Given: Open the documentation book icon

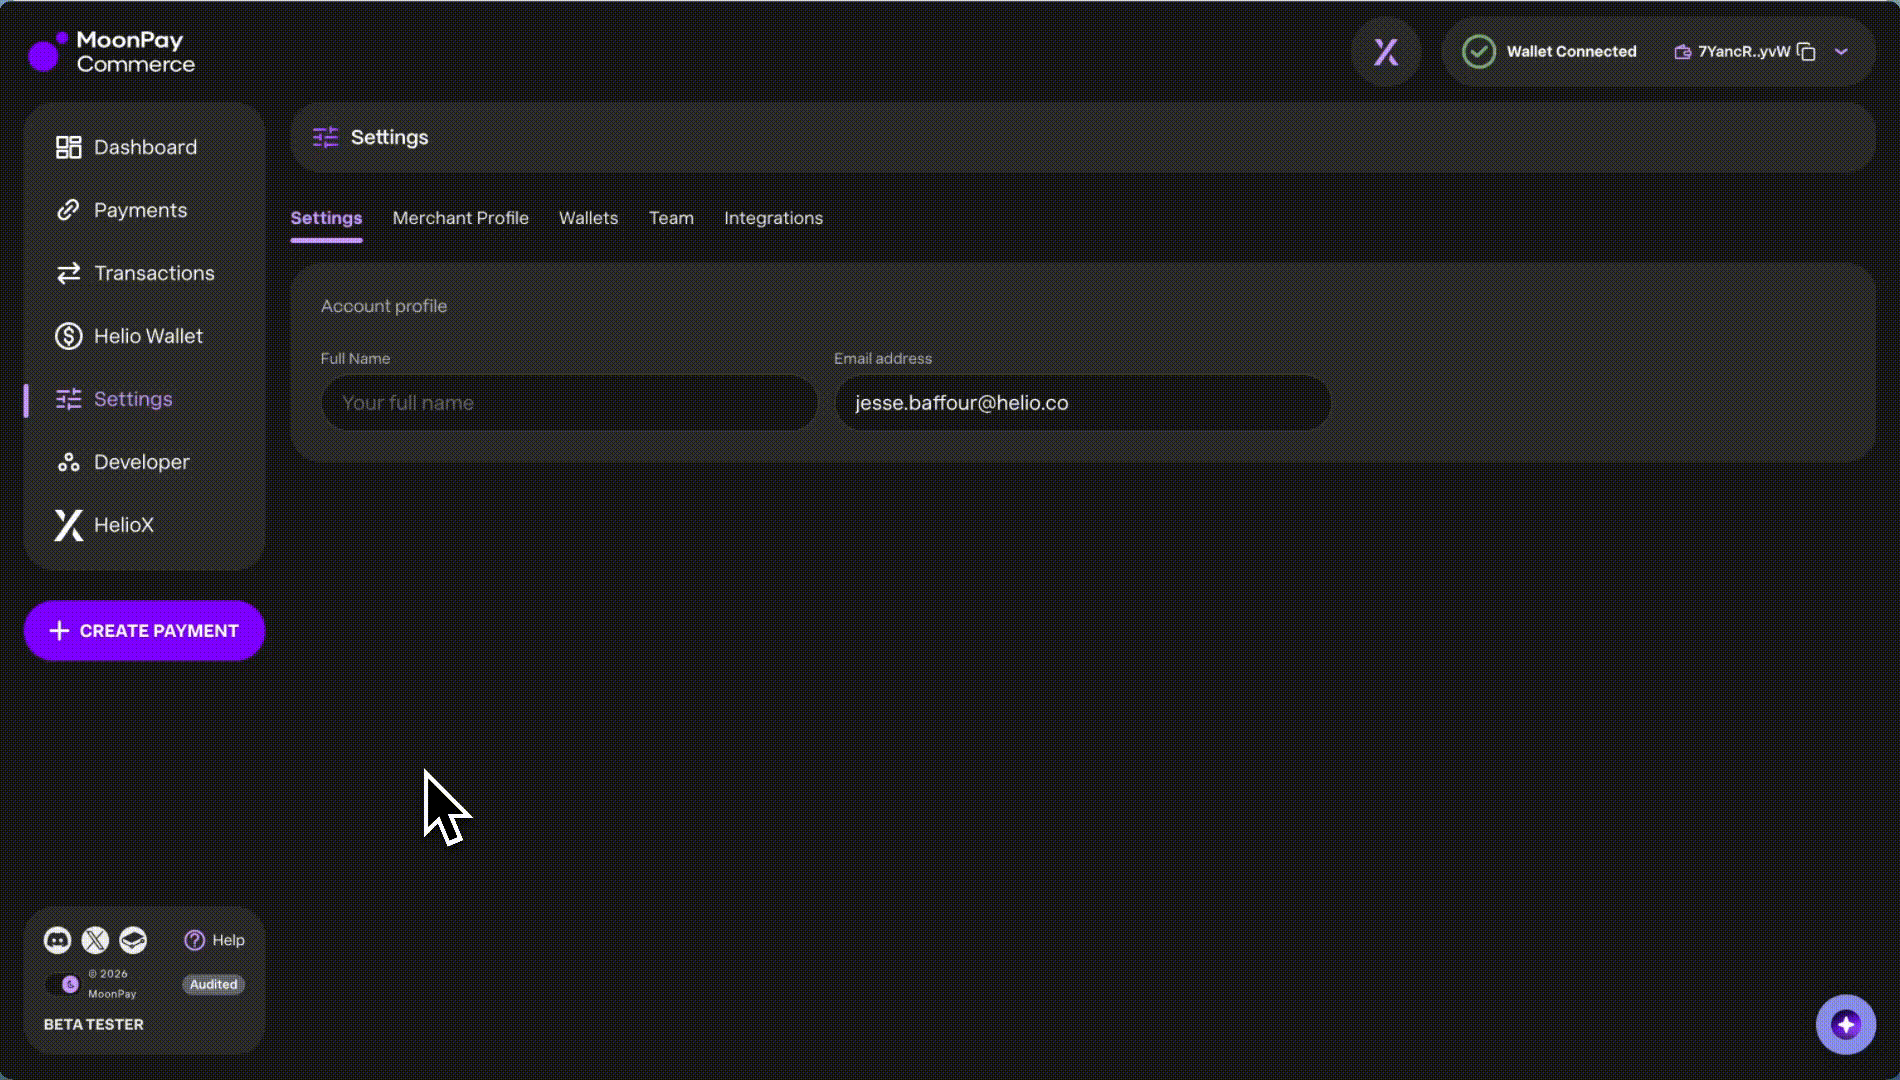Looking at the screenshot, I should [x=133, y=940].
